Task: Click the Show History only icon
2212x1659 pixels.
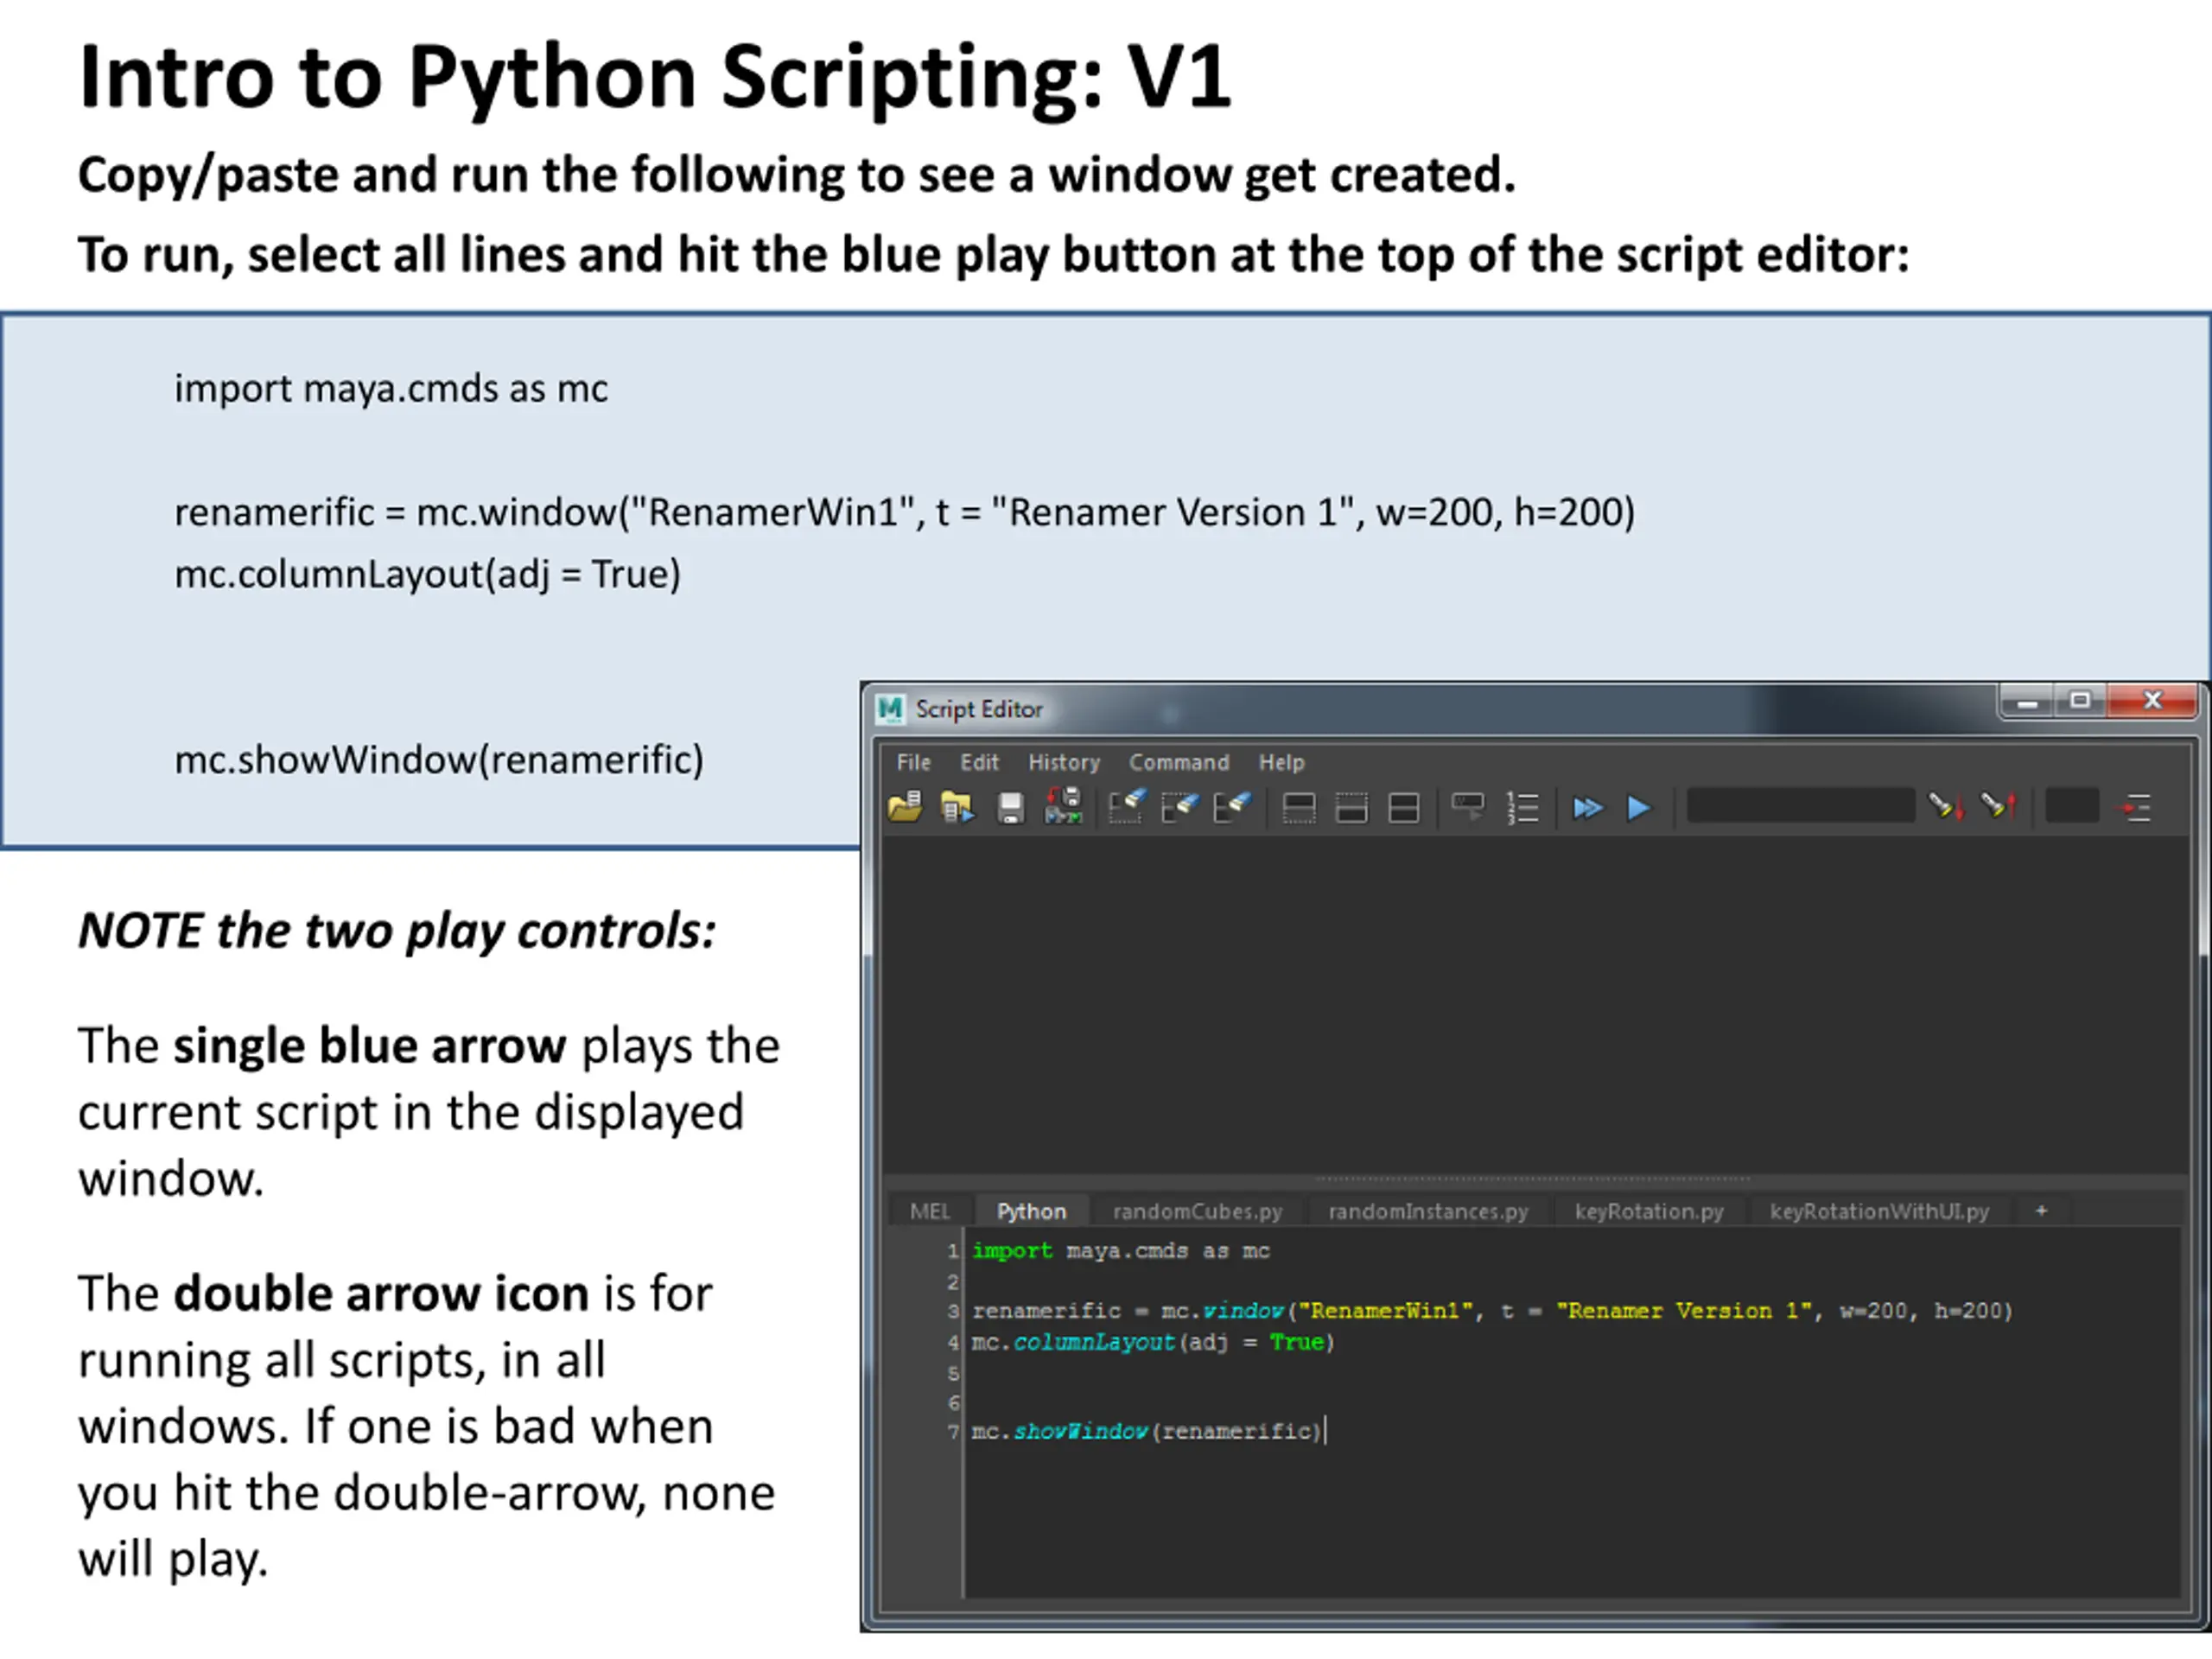Action: [x=1299, y=808]
